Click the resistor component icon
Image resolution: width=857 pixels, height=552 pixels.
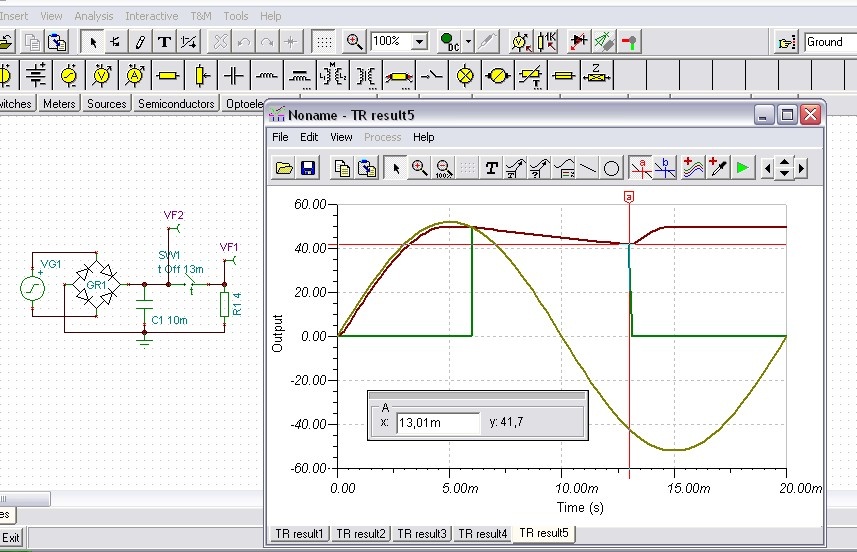167,75
